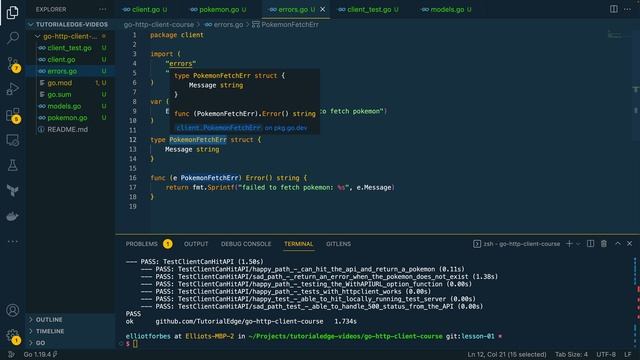
Task: Kill terminal with trash icon
Action: [x=604, y=244]
